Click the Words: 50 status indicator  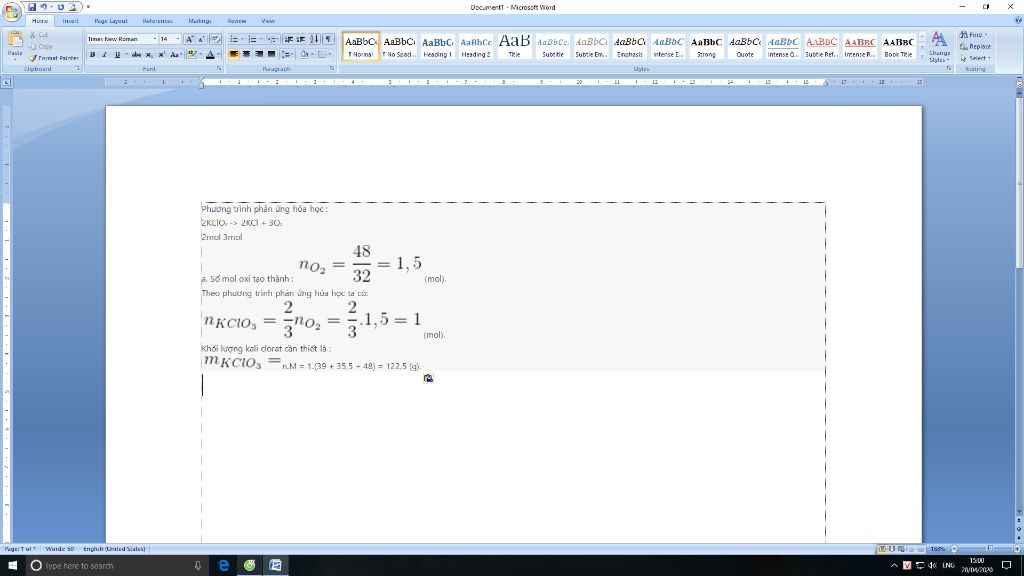coord(59,549)
